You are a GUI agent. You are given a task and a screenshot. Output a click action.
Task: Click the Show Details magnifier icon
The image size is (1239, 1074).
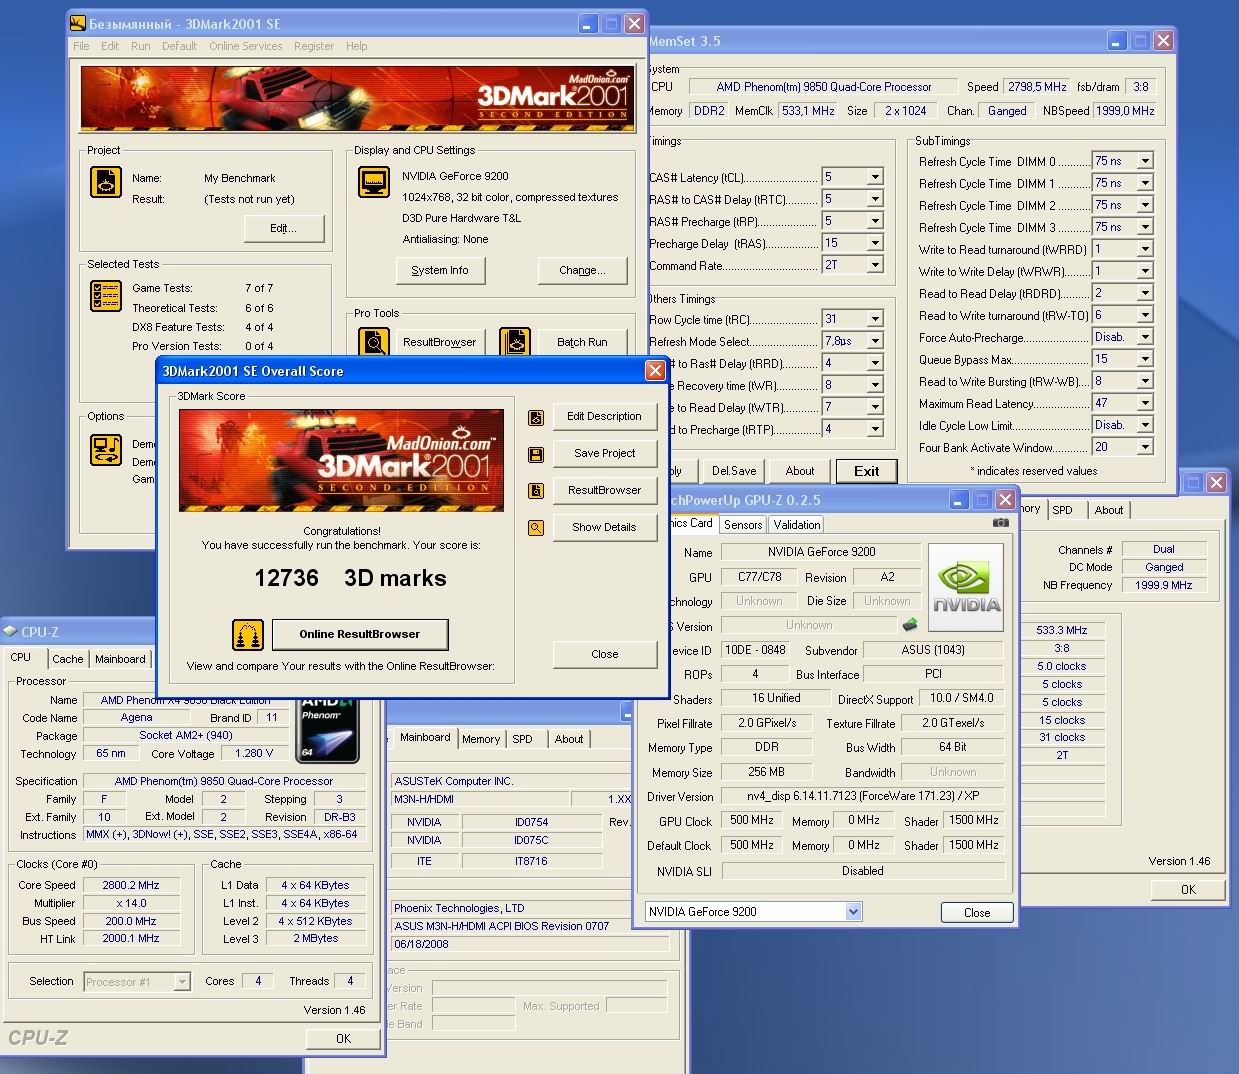tap(536, 528)
